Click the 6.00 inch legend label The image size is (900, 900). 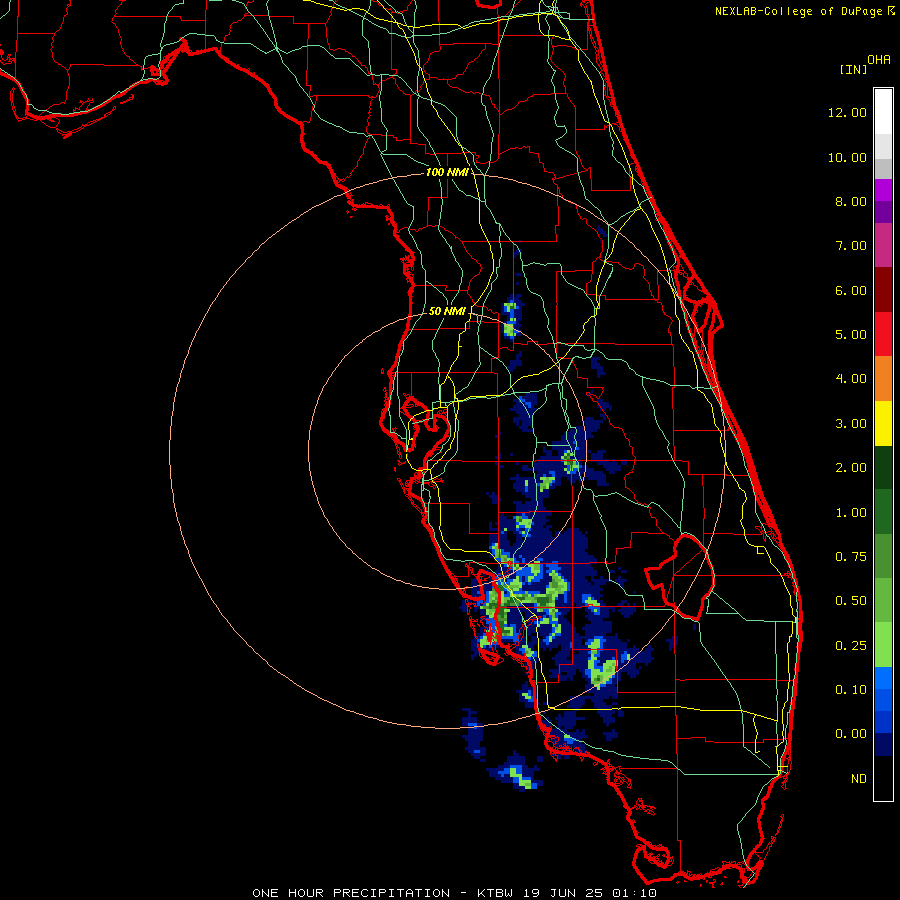click(x=850, y=290)
